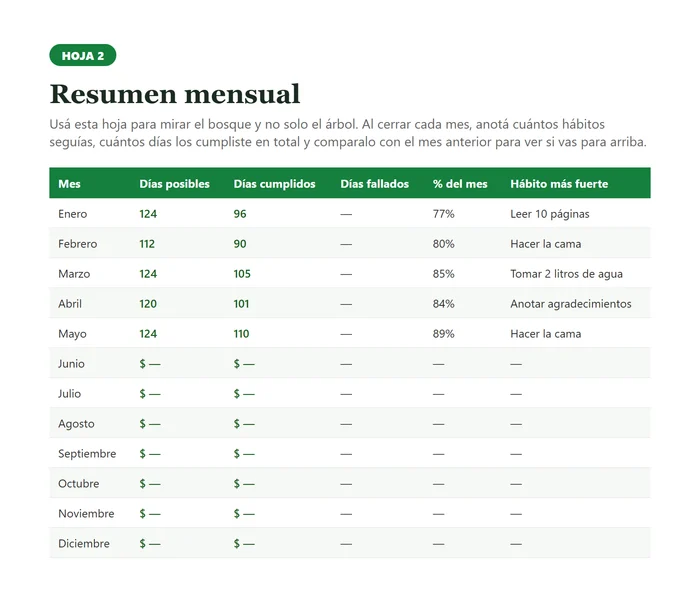Viewport: 700px width, 602px height.
Task: Click the HOJA 2 badge
Action: pyautogui.click(x=83, y=55)
